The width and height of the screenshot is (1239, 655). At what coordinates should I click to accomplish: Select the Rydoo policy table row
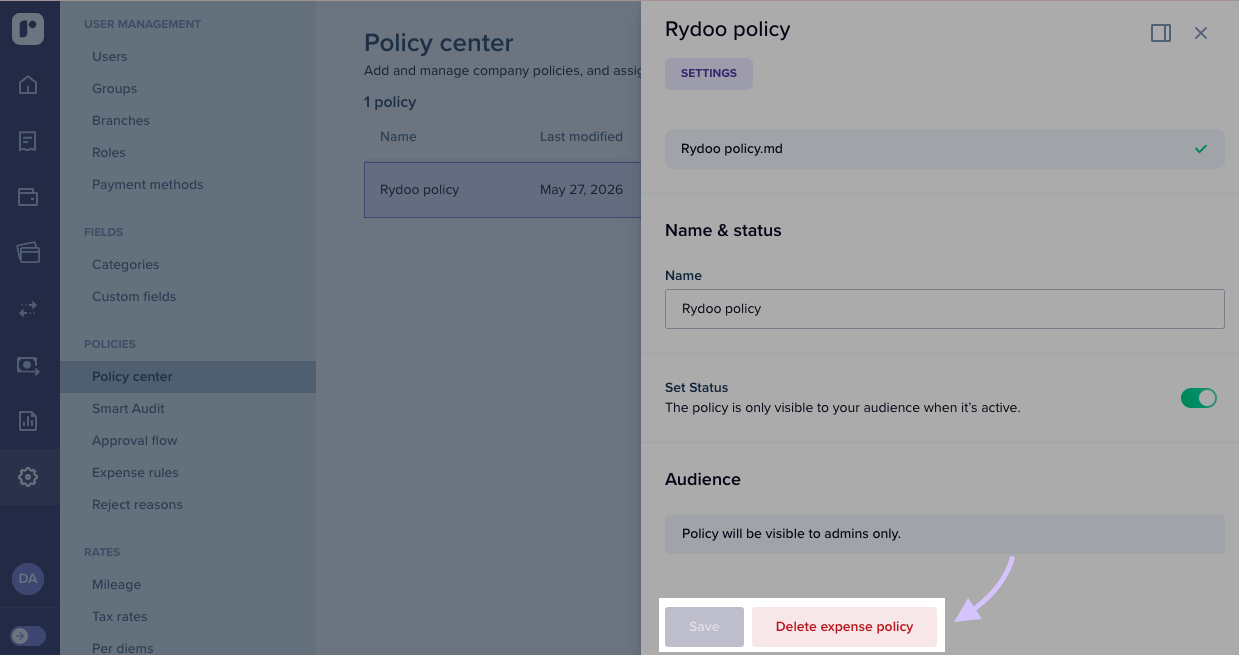502,190
